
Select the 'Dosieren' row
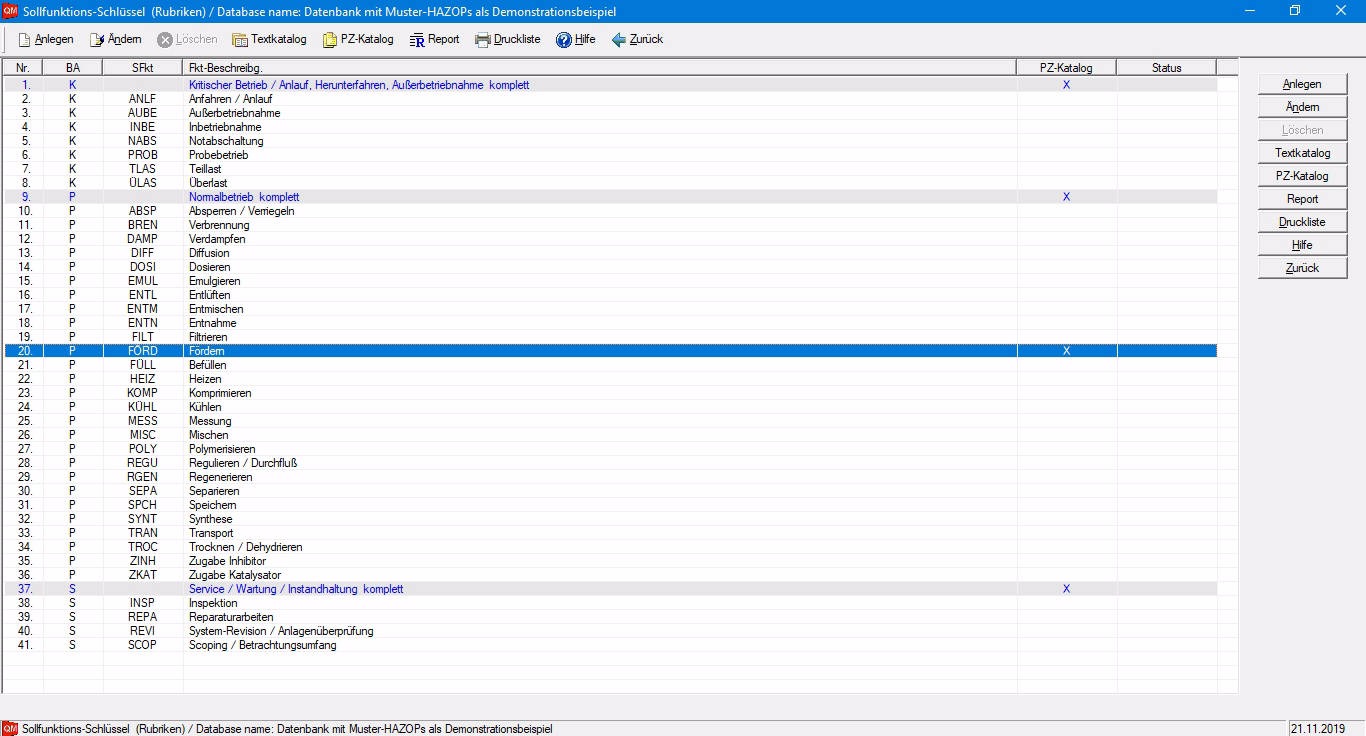click(610, 267)
